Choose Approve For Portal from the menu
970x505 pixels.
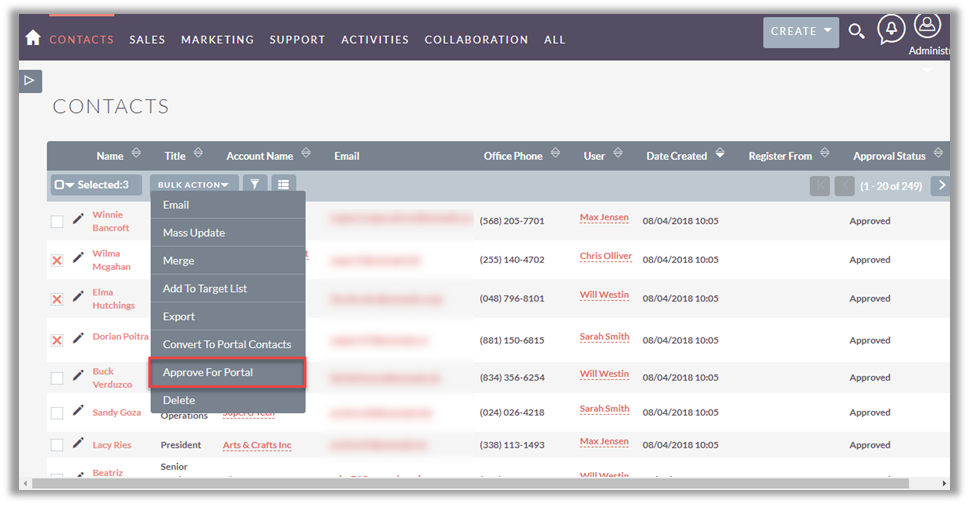pos(226,372)
